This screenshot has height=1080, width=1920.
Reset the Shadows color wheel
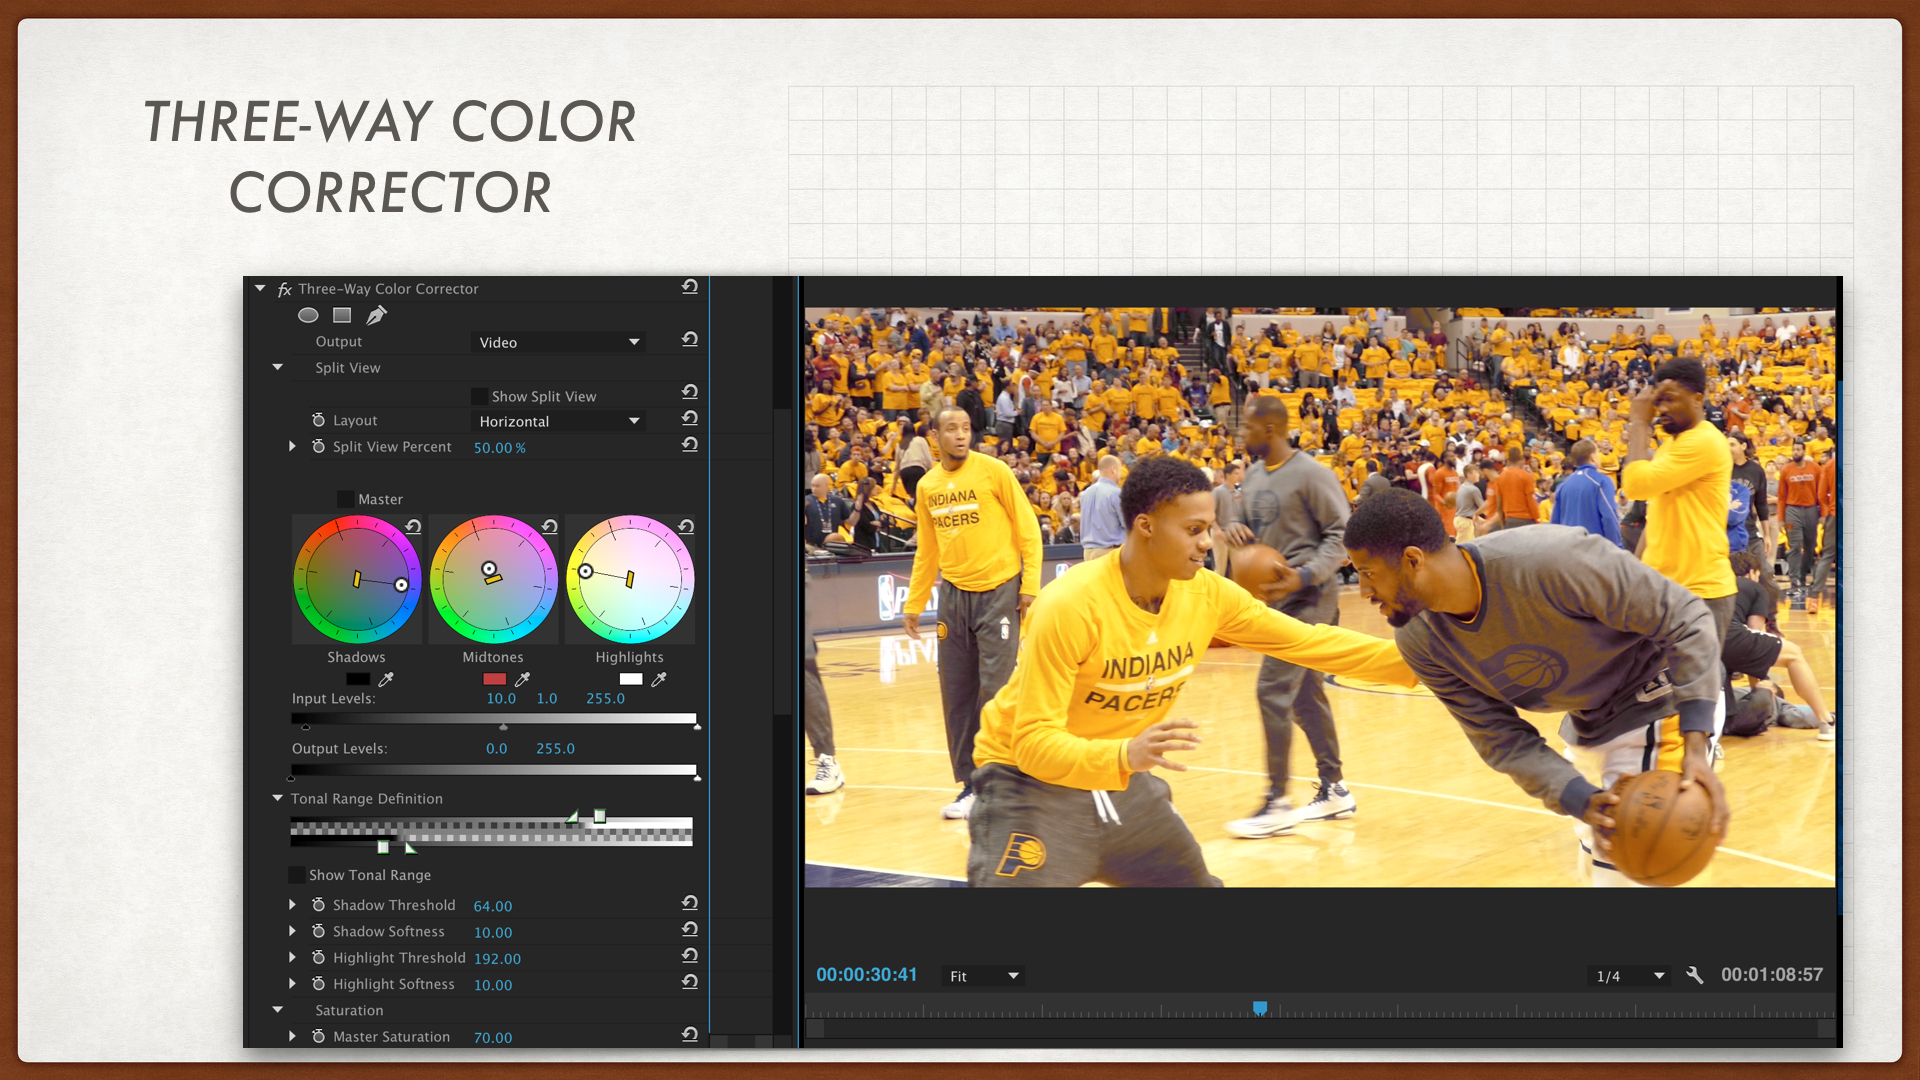pos(413,526)
